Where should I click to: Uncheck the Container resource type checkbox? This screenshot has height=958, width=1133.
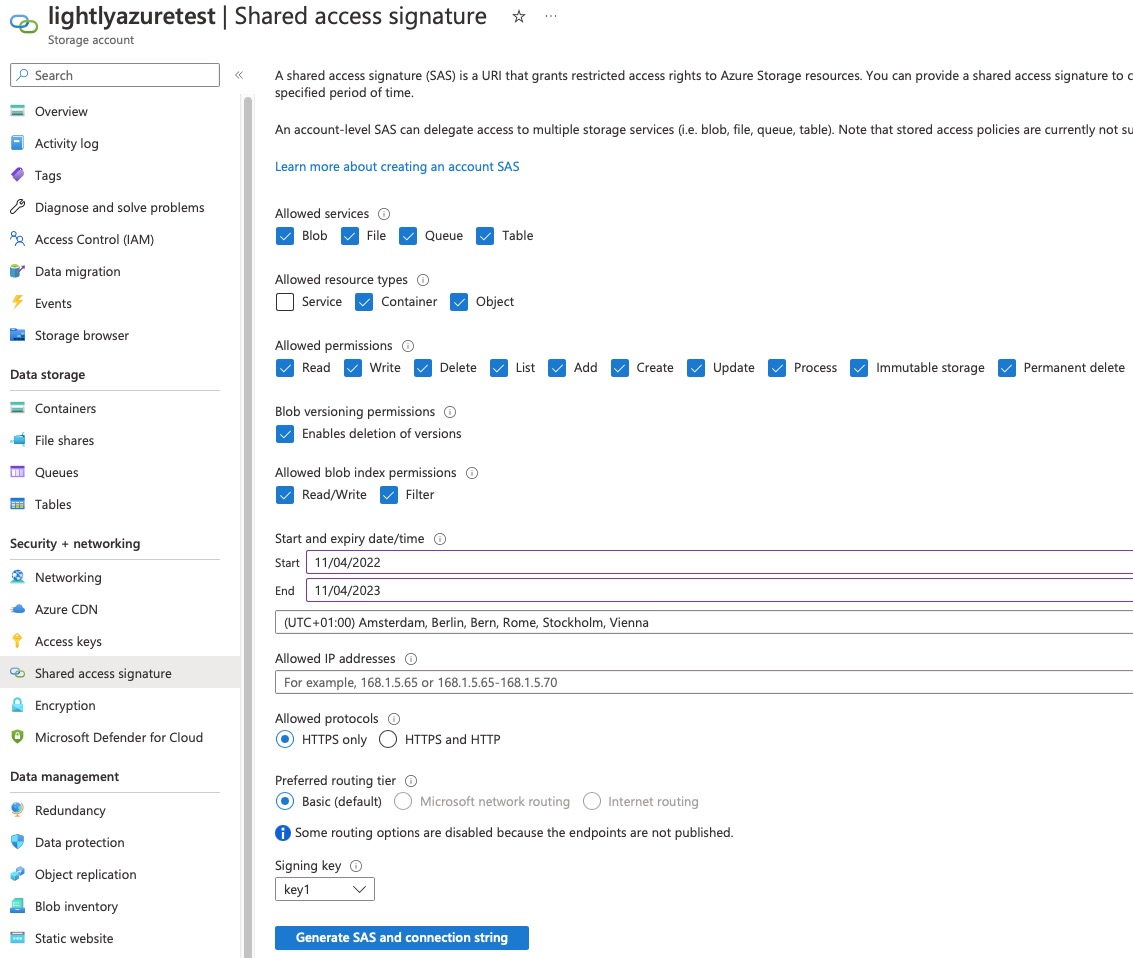(364, 302)
